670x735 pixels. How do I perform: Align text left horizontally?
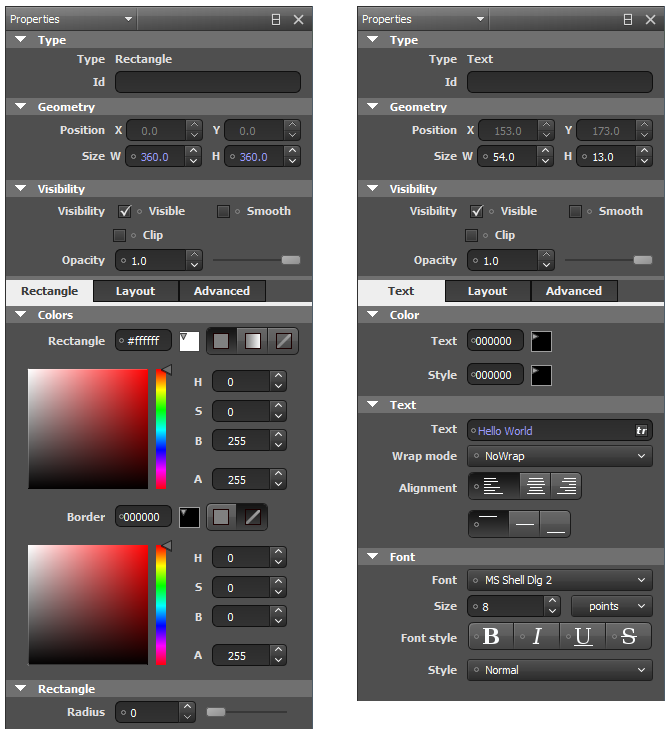[493, 486]
